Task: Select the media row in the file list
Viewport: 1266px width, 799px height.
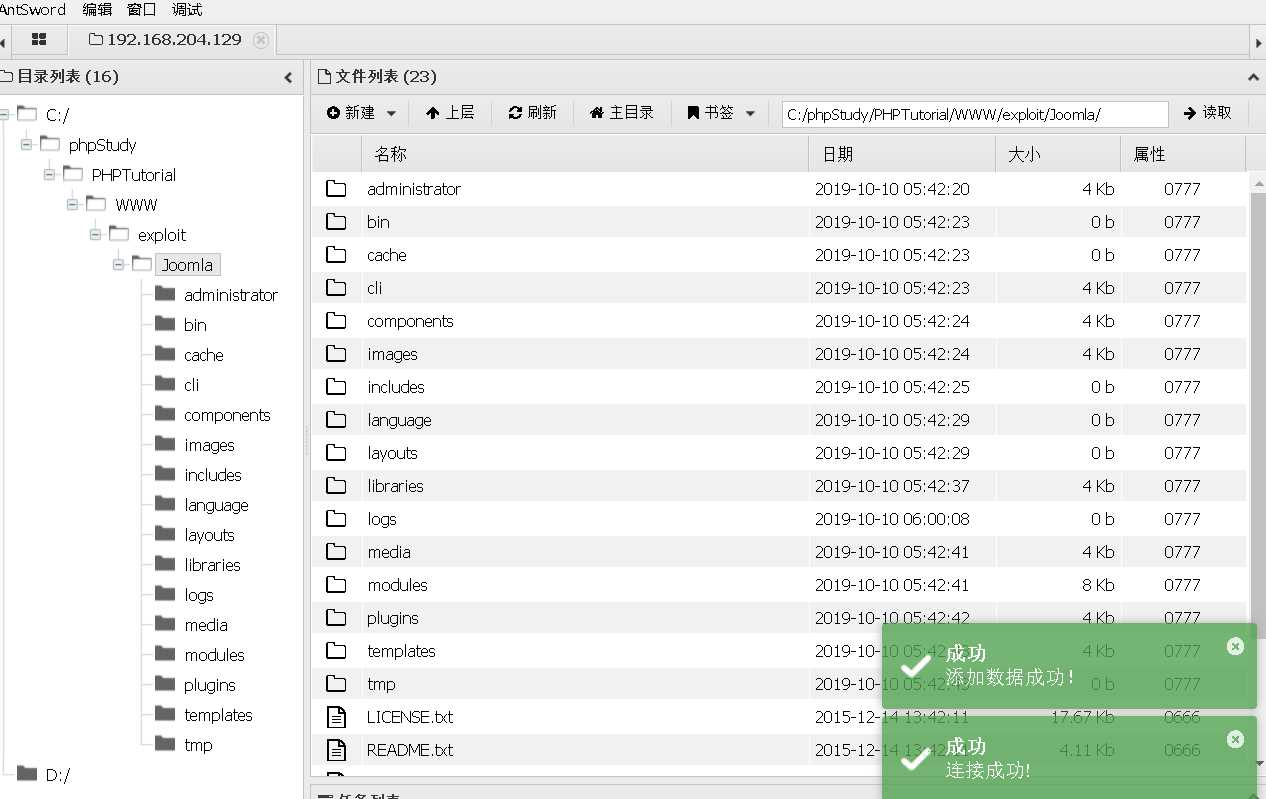Action: click(x=780, y=552)
